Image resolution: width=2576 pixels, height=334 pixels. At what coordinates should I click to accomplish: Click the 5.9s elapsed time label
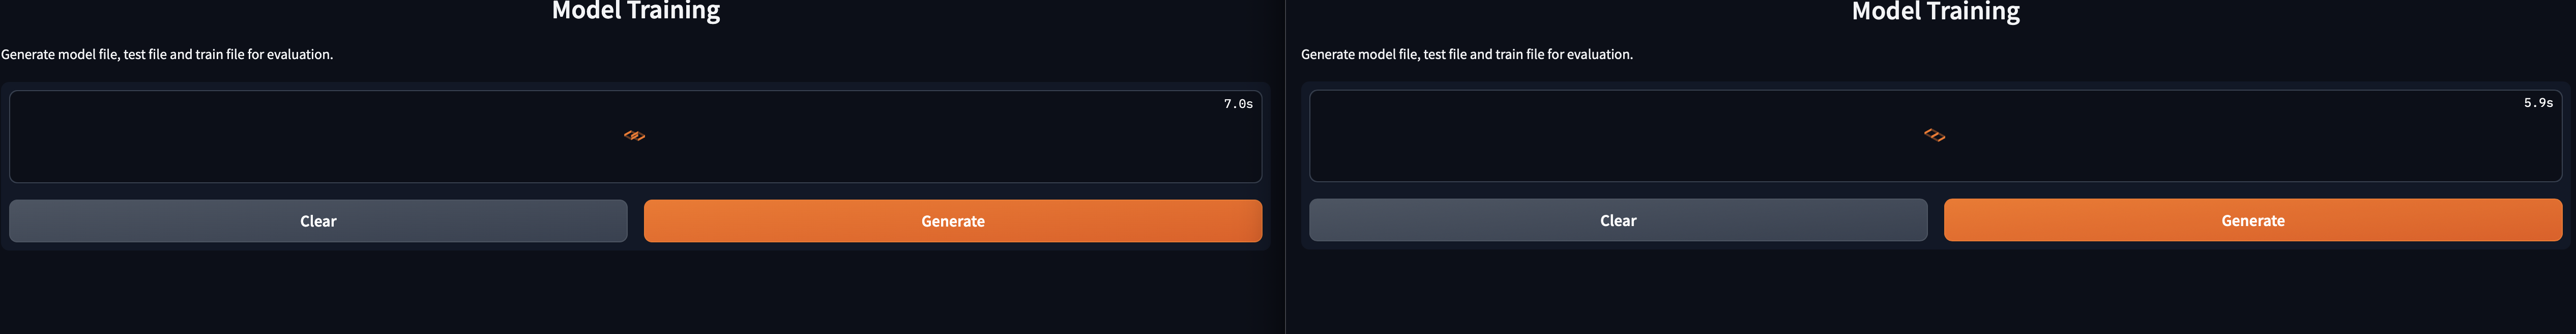2540,102
